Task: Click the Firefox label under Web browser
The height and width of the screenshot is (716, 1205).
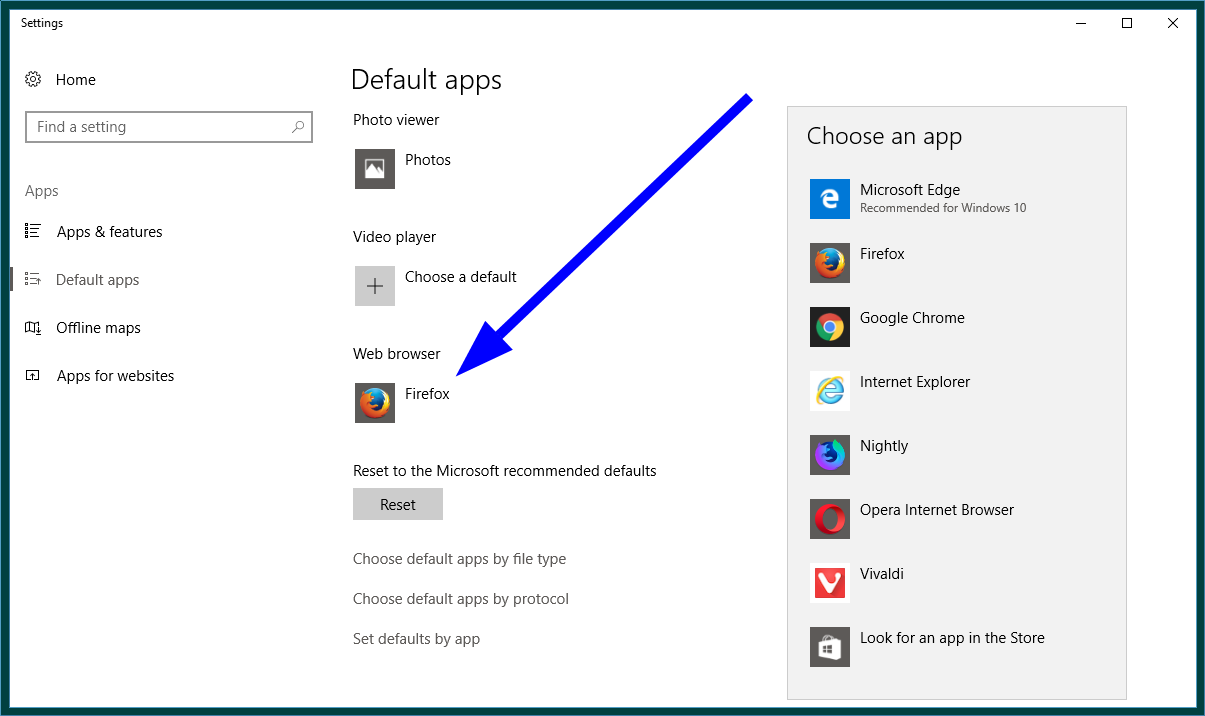Action: 428,394
